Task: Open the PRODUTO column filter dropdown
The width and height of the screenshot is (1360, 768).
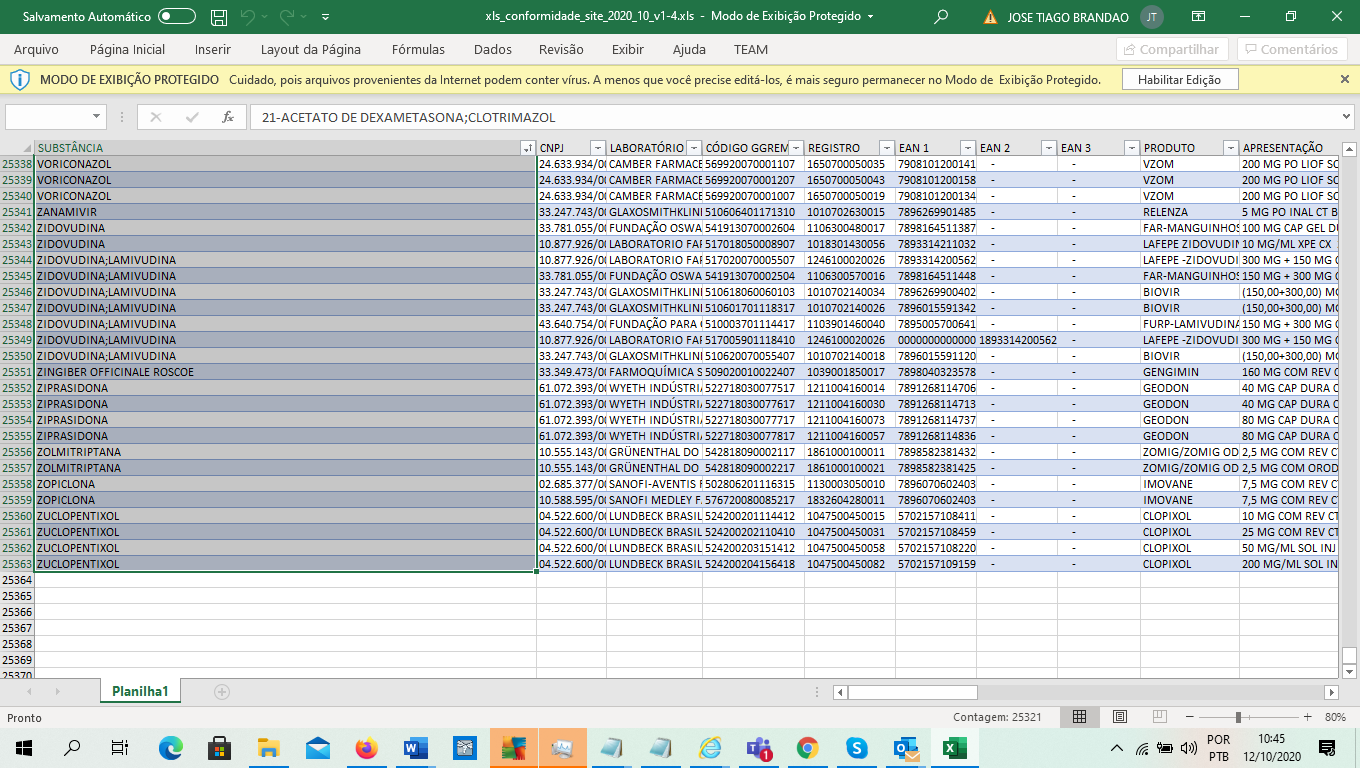Action: click(x=1229, y=148)
